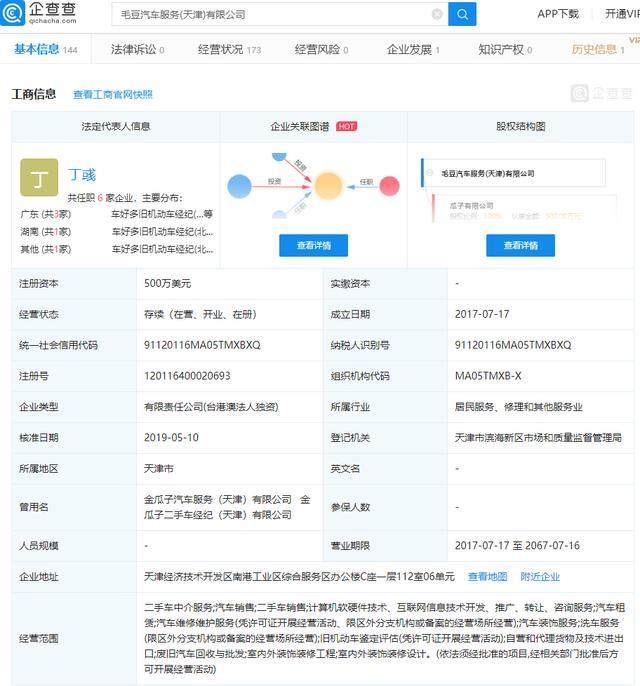Click the blue search magnifier button
This screenshot has height=686, width=640.
462,14
